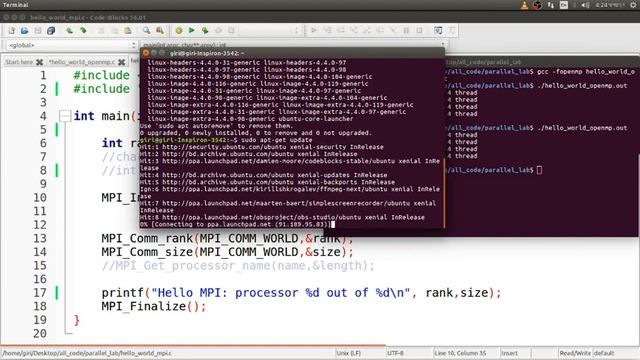Screen dimensions: 640x360
Task: Save all files with stacked-disks icon
Action: 51,31
